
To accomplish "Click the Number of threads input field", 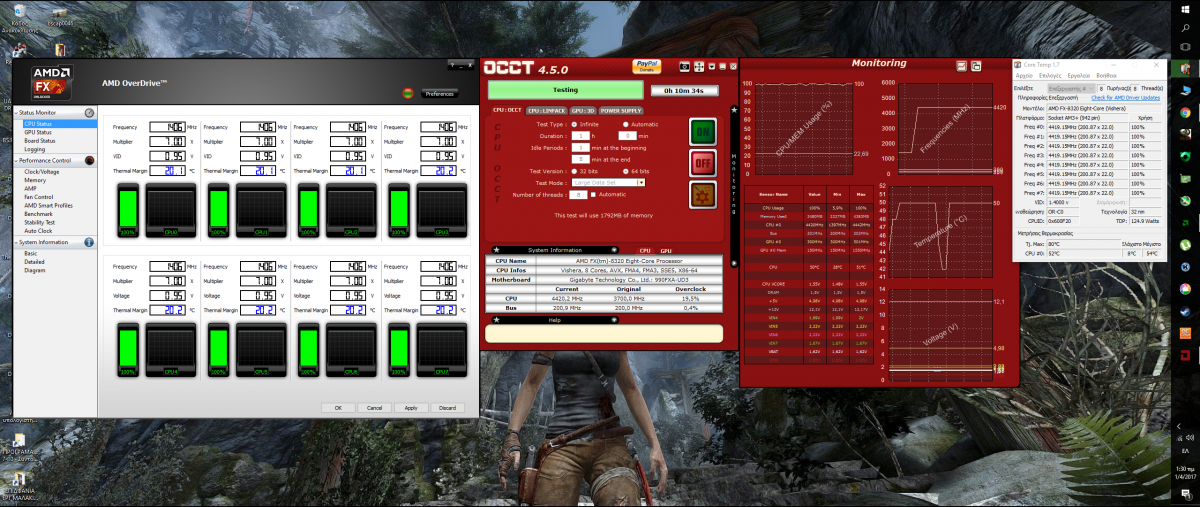I will point(578,194).
